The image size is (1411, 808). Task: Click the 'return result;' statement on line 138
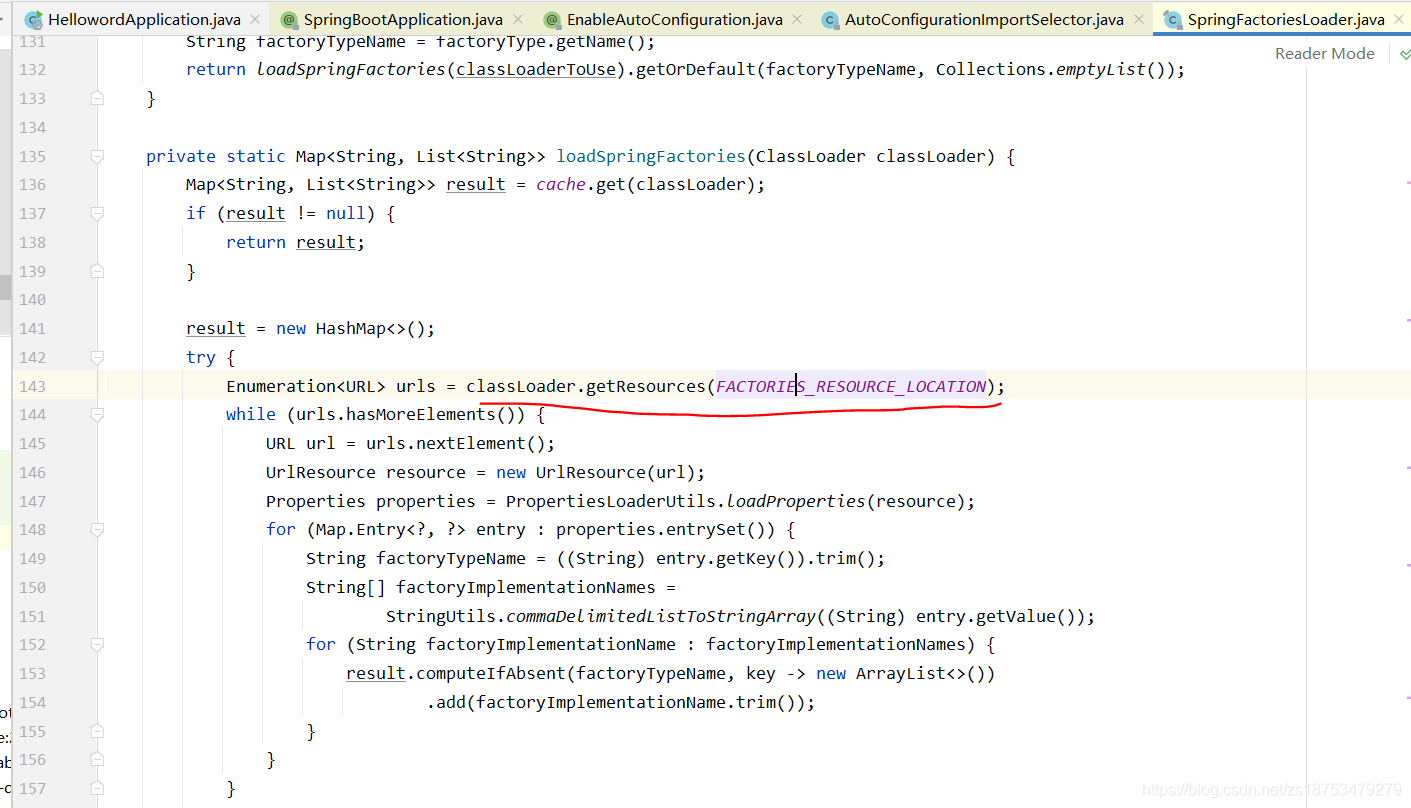[x=296, y=242]
